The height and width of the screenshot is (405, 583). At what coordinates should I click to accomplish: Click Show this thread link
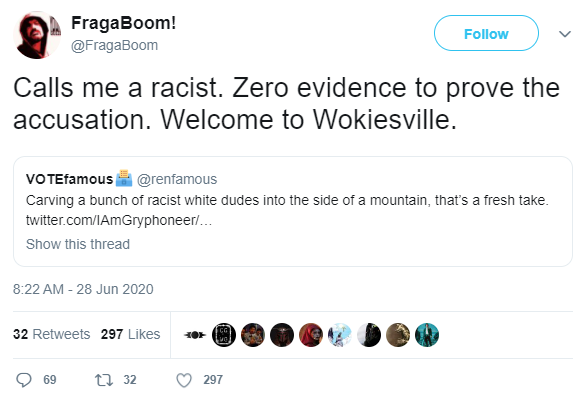click(x=78, y=244)
